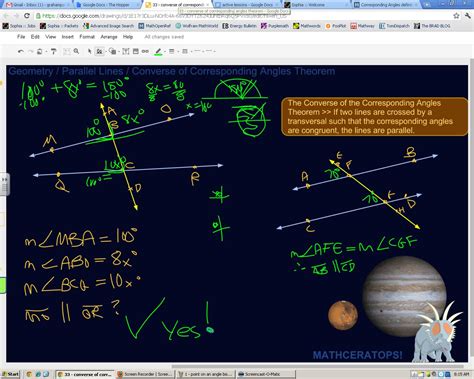Click the browser Reload icon
This screenshot has height=379, width=474.
27,16
